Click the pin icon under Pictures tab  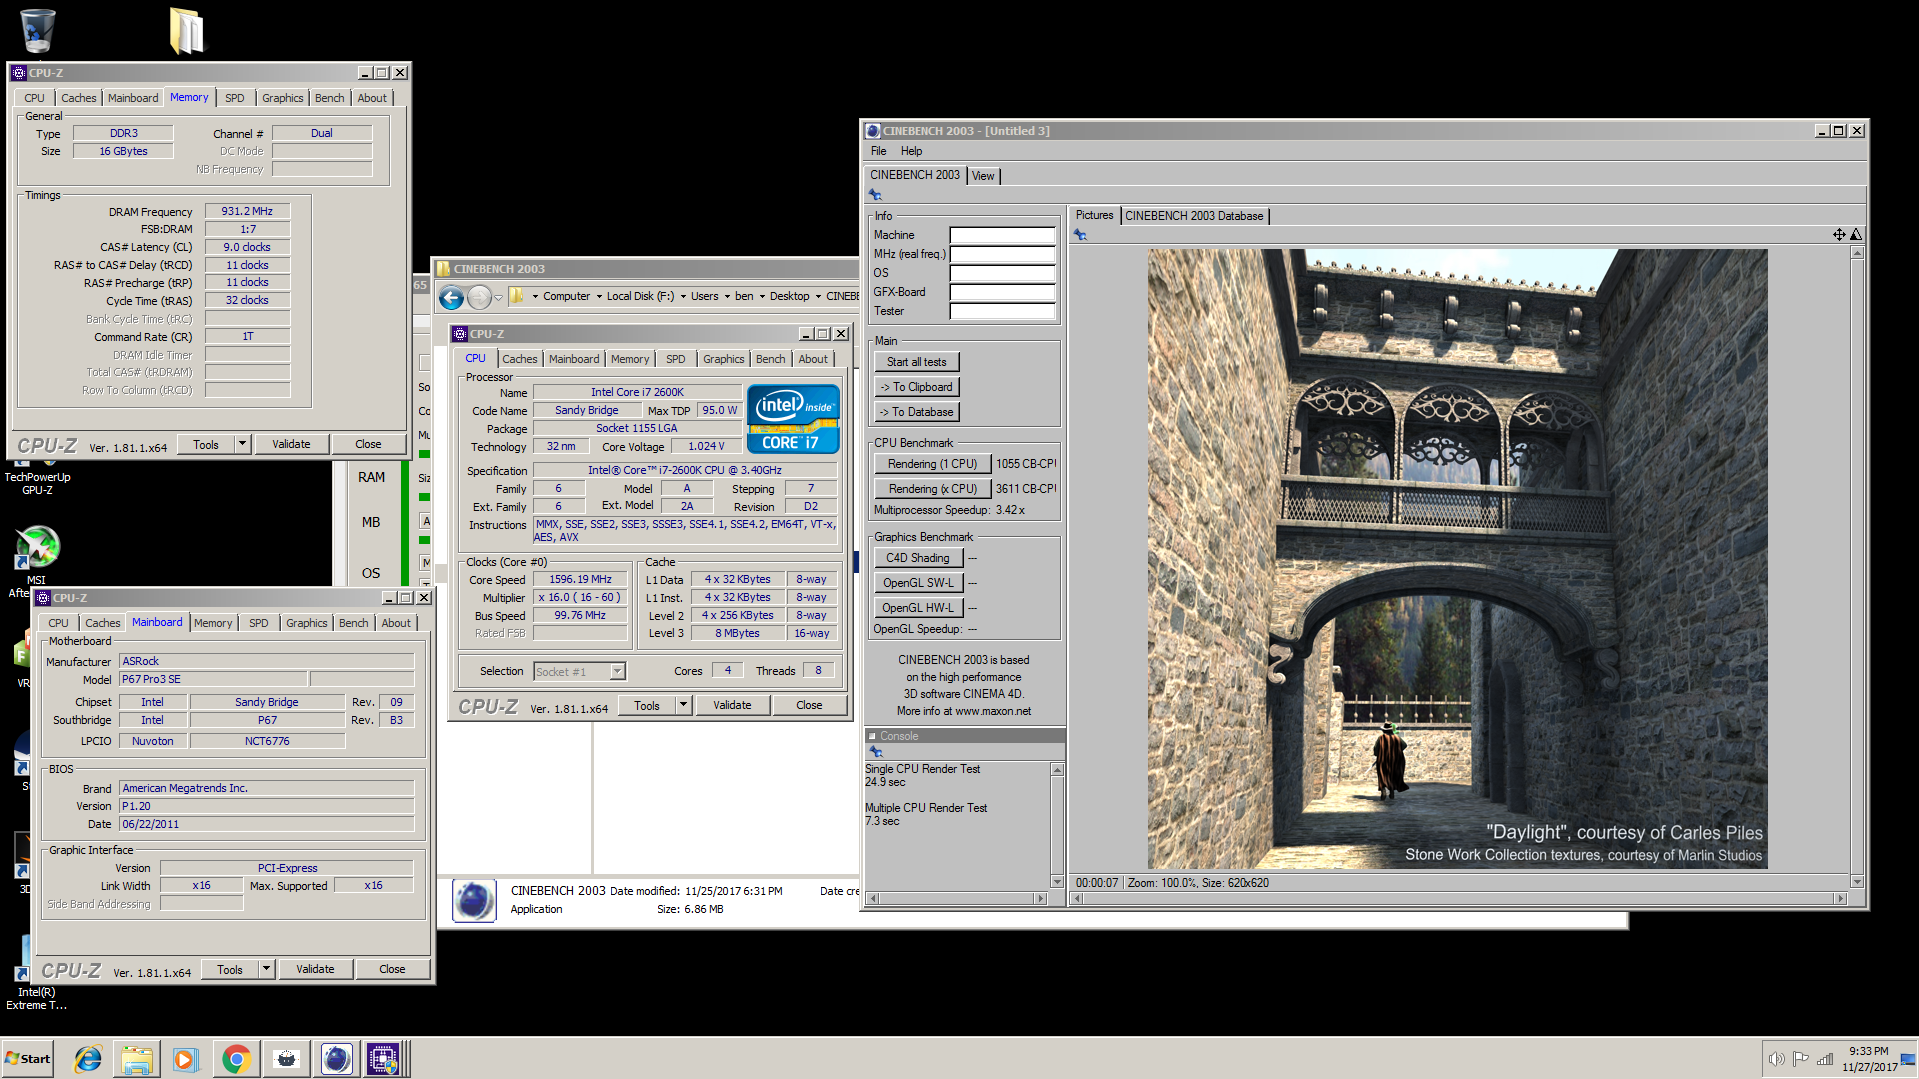1080,235
